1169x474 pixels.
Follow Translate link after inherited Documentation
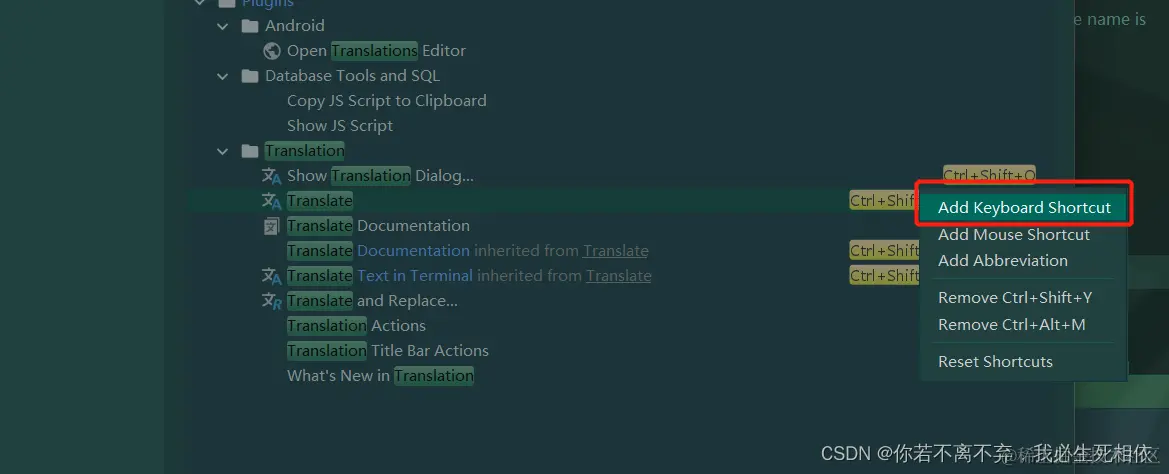point(616,251)
